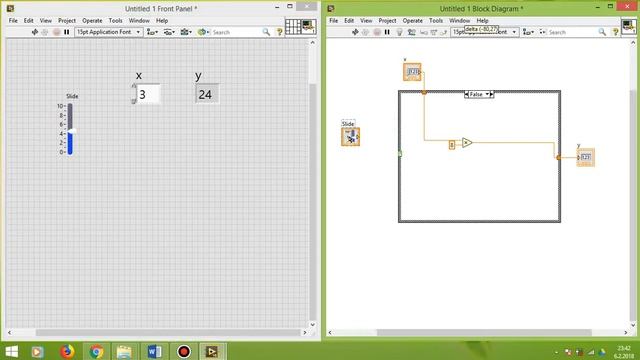Open File Explorer from the taskbar
Screen dimensions: 640x360
coord(124,351)
